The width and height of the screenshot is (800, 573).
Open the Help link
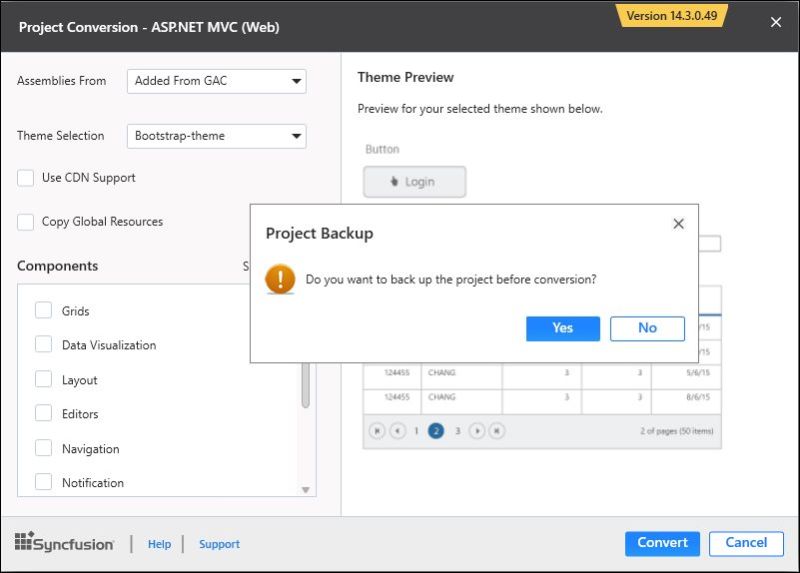coord(159,544)
